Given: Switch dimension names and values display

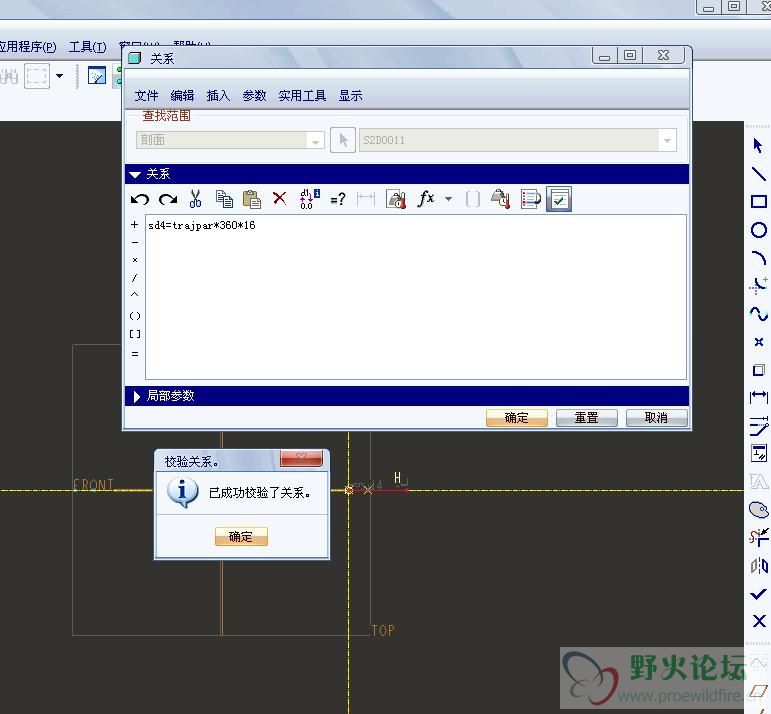Looking at the screenshot, I should coord(309,199).
